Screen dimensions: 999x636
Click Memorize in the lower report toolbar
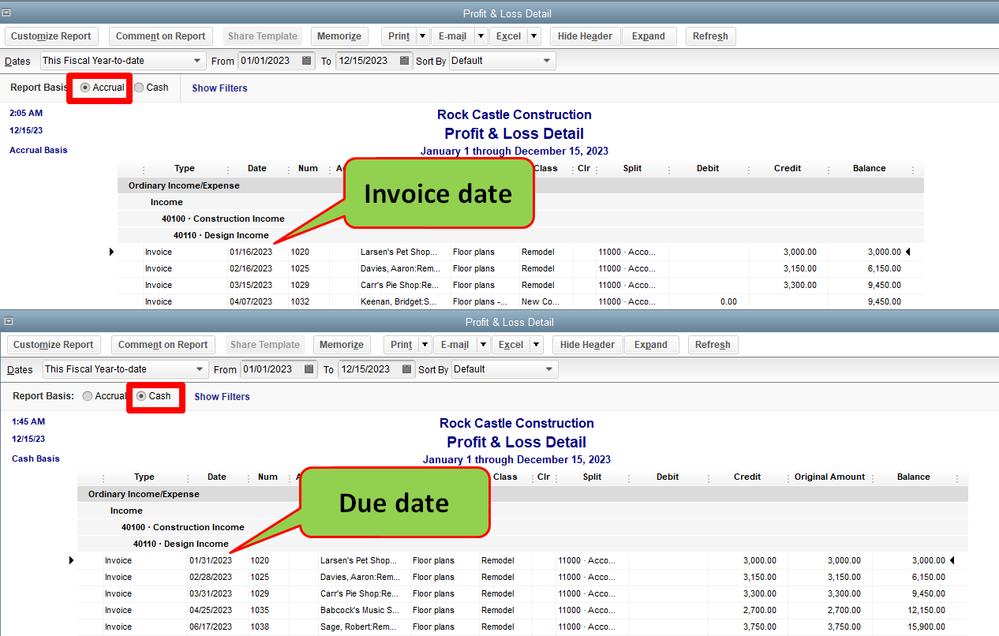pos(340,345)
